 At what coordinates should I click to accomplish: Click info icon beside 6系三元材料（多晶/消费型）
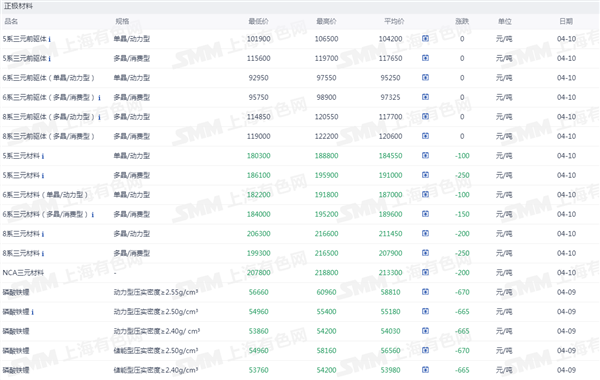[x=93, y=215]
